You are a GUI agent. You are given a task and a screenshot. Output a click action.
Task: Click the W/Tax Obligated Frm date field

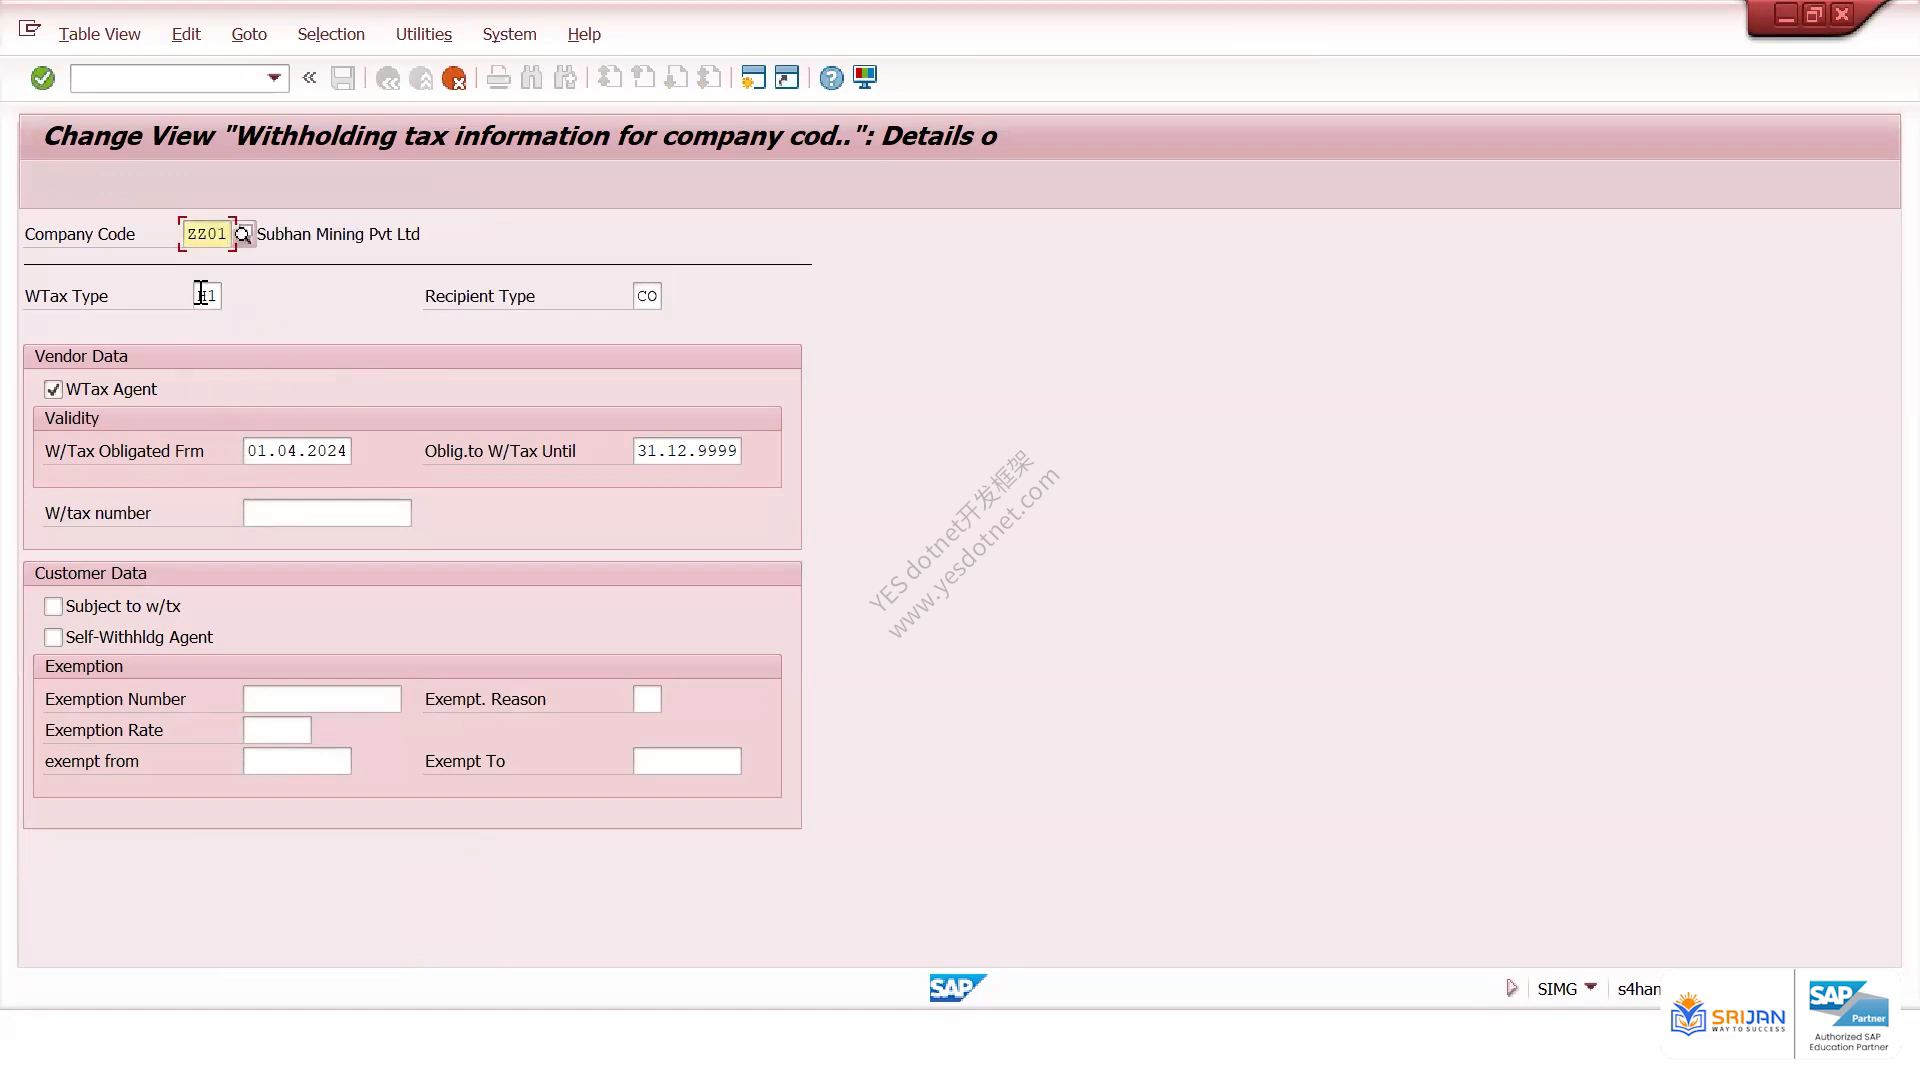coord(297,451)
